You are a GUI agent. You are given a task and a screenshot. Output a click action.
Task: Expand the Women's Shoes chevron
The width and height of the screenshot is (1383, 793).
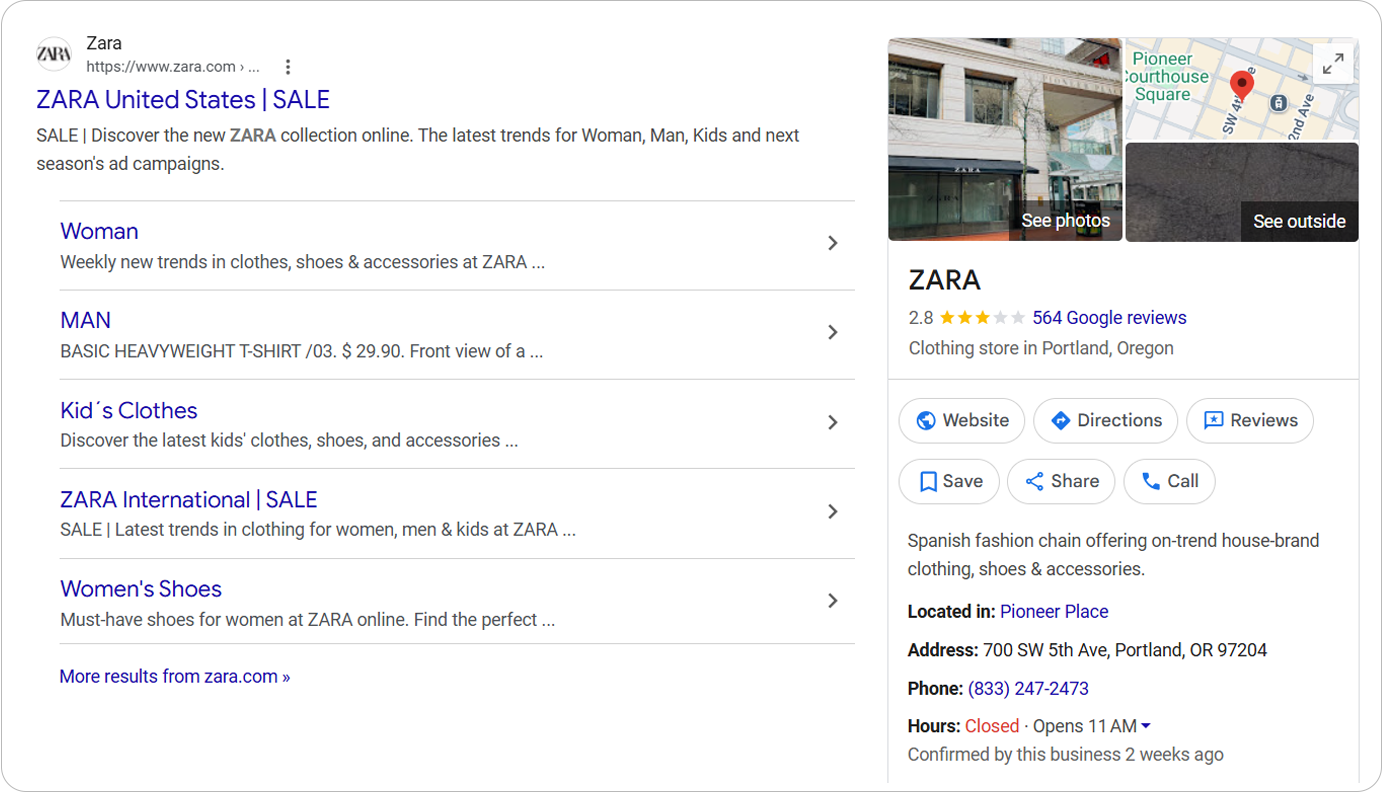[x=832, y=601]
